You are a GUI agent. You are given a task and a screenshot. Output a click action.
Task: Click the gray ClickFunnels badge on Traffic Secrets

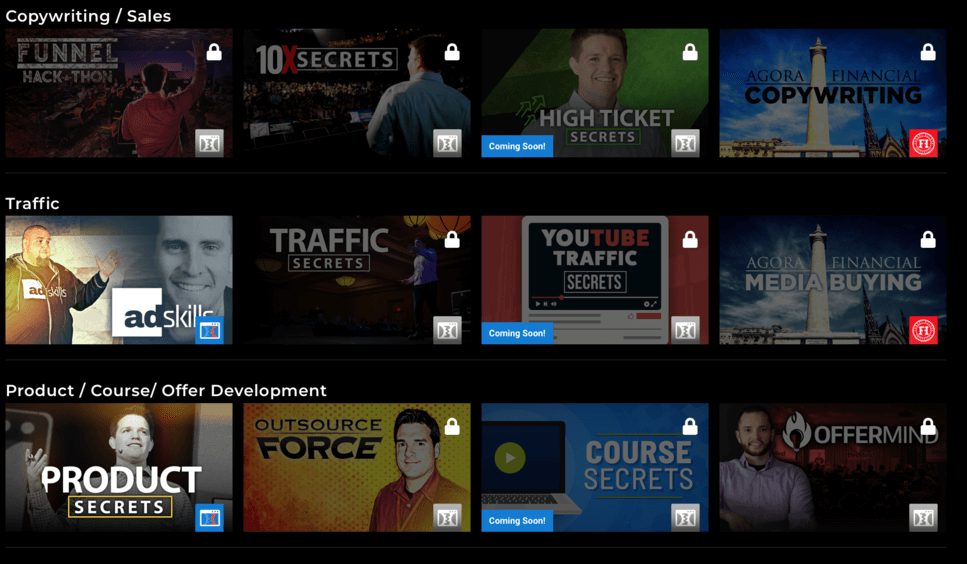click(447, 331)
